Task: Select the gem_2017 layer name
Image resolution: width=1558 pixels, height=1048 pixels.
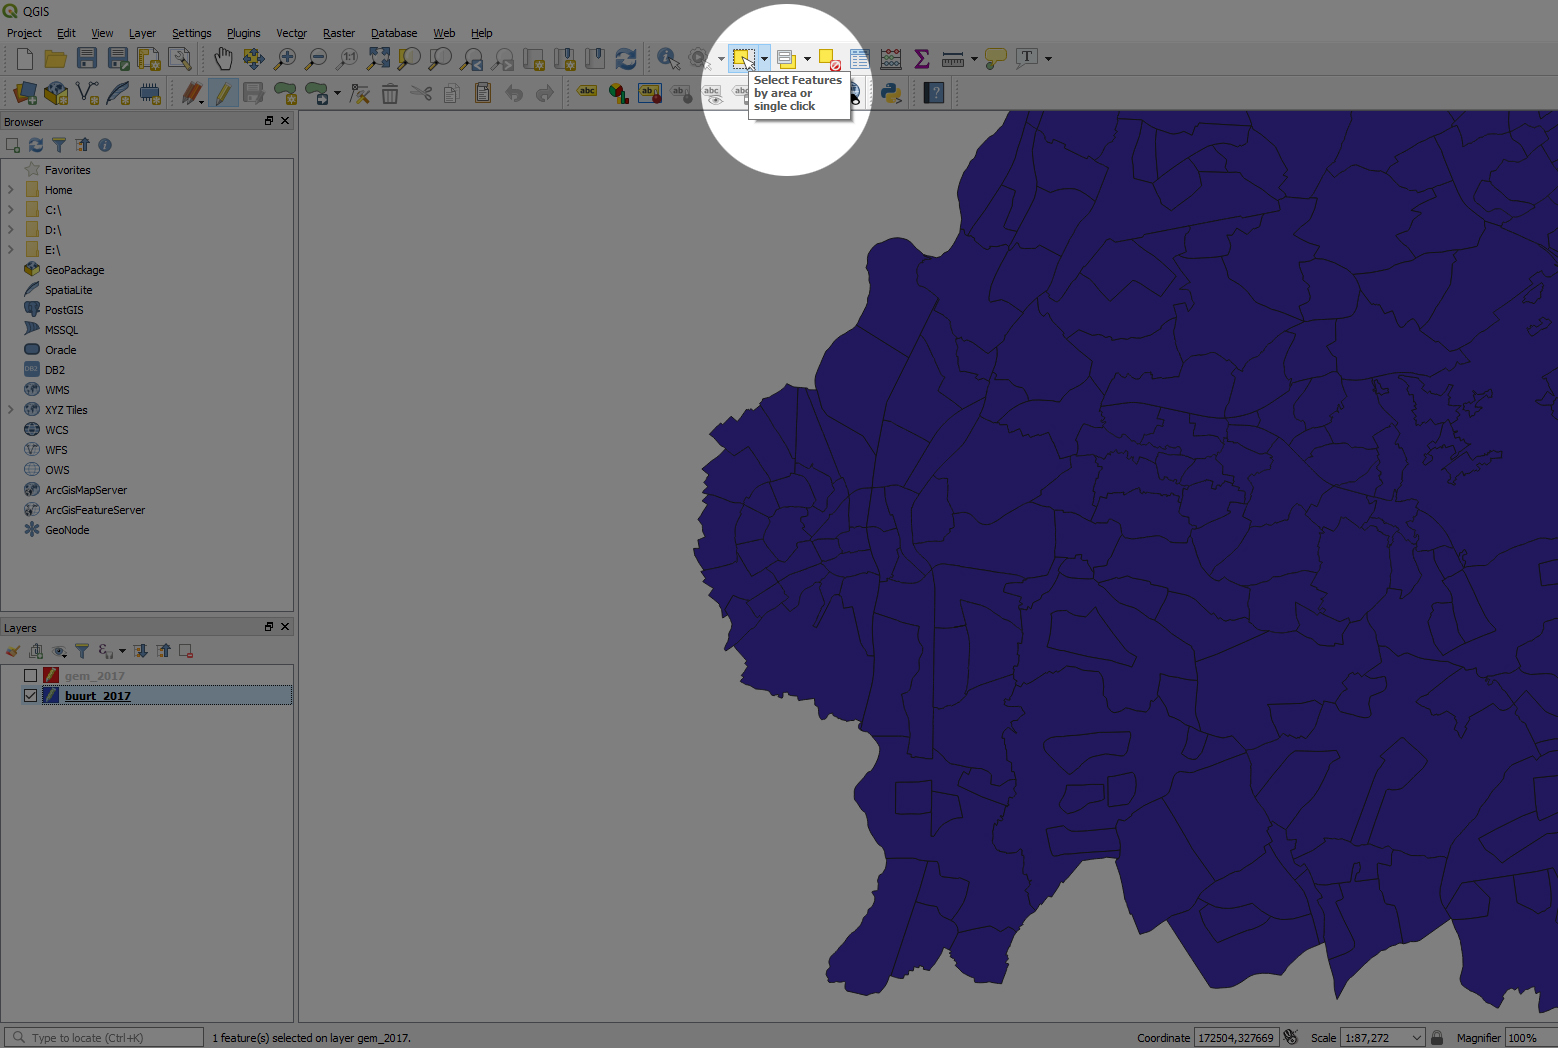Action: click(95, 676)
